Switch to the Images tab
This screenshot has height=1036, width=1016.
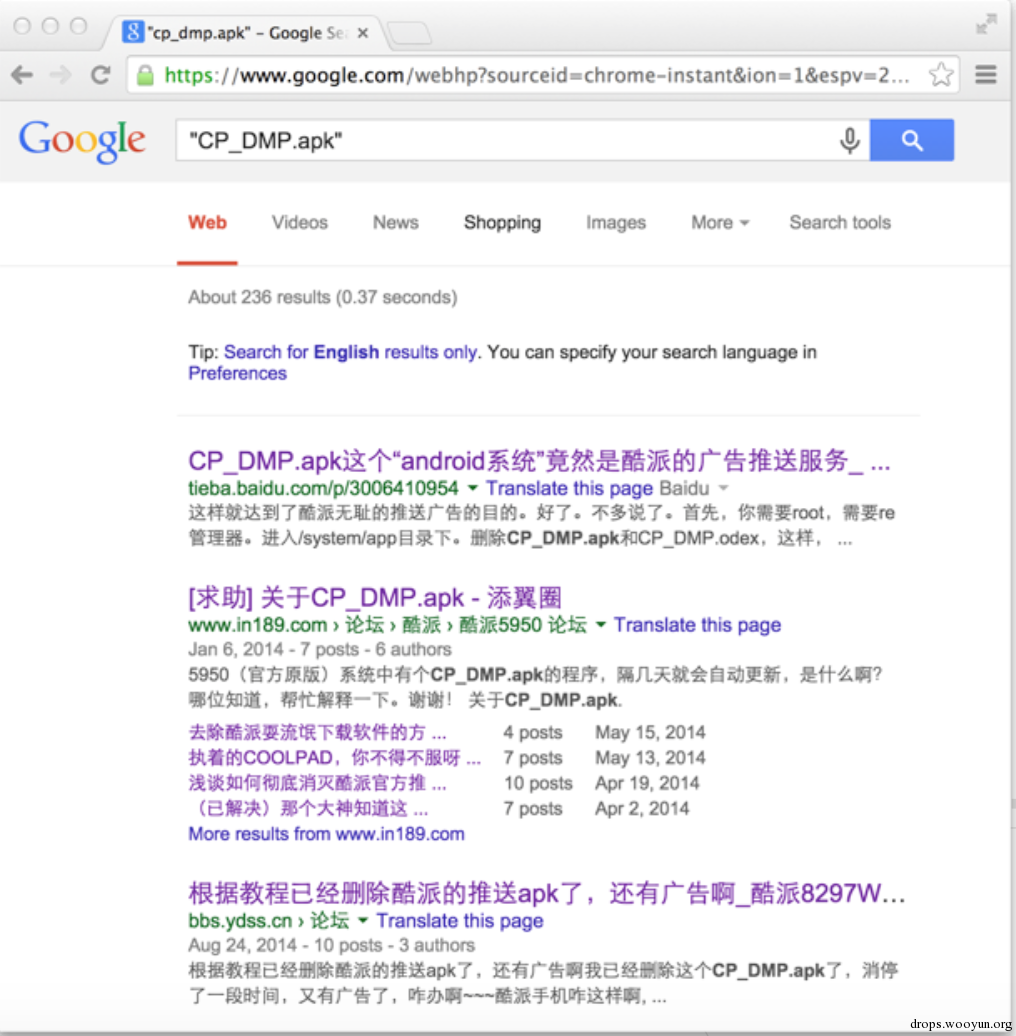(x=615, y=223)
